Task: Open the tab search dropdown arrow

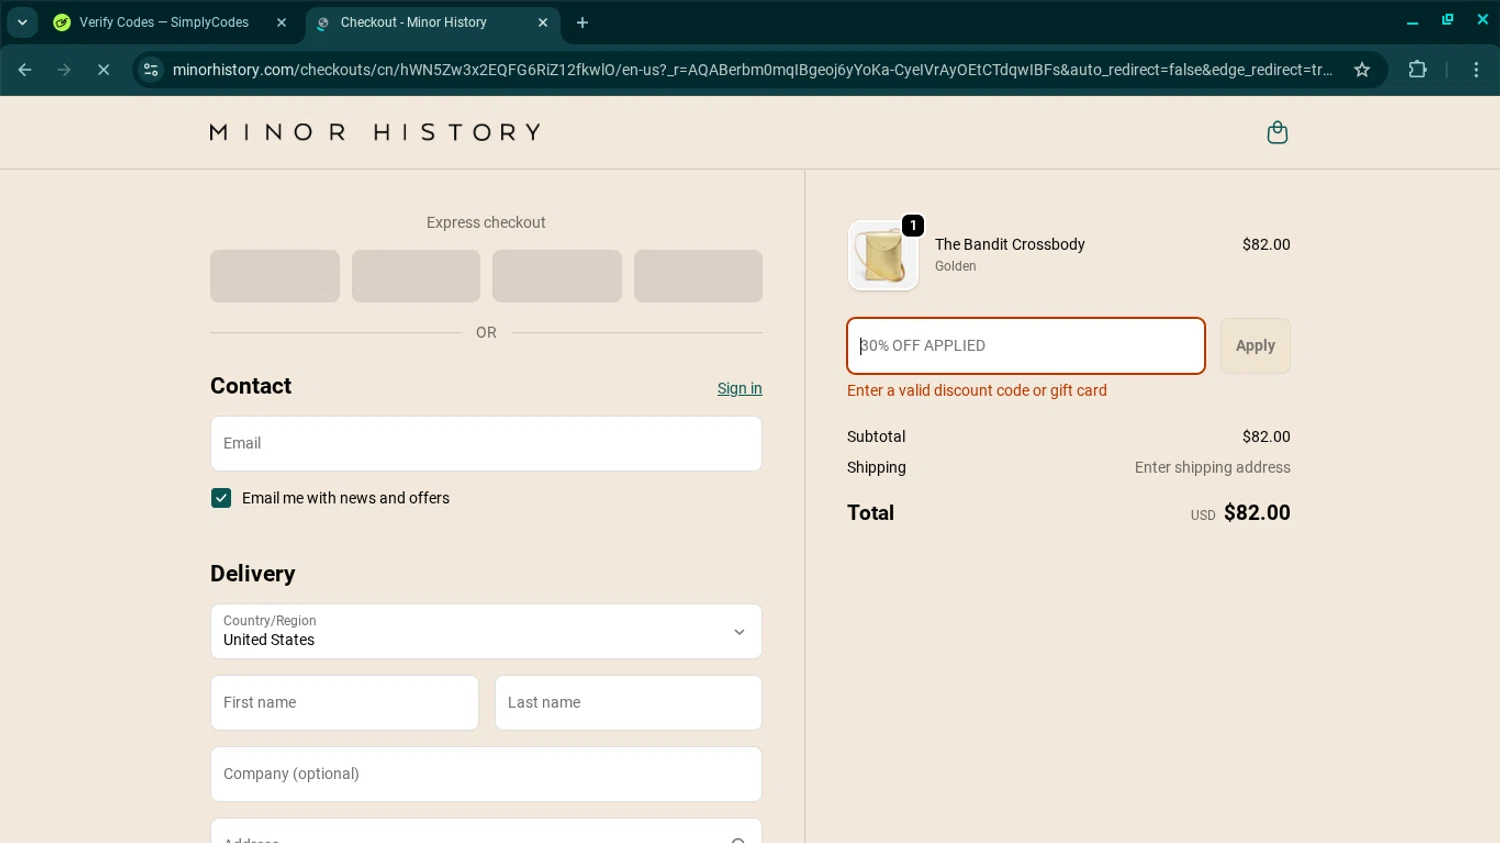Action: click(x=22, y=22)
